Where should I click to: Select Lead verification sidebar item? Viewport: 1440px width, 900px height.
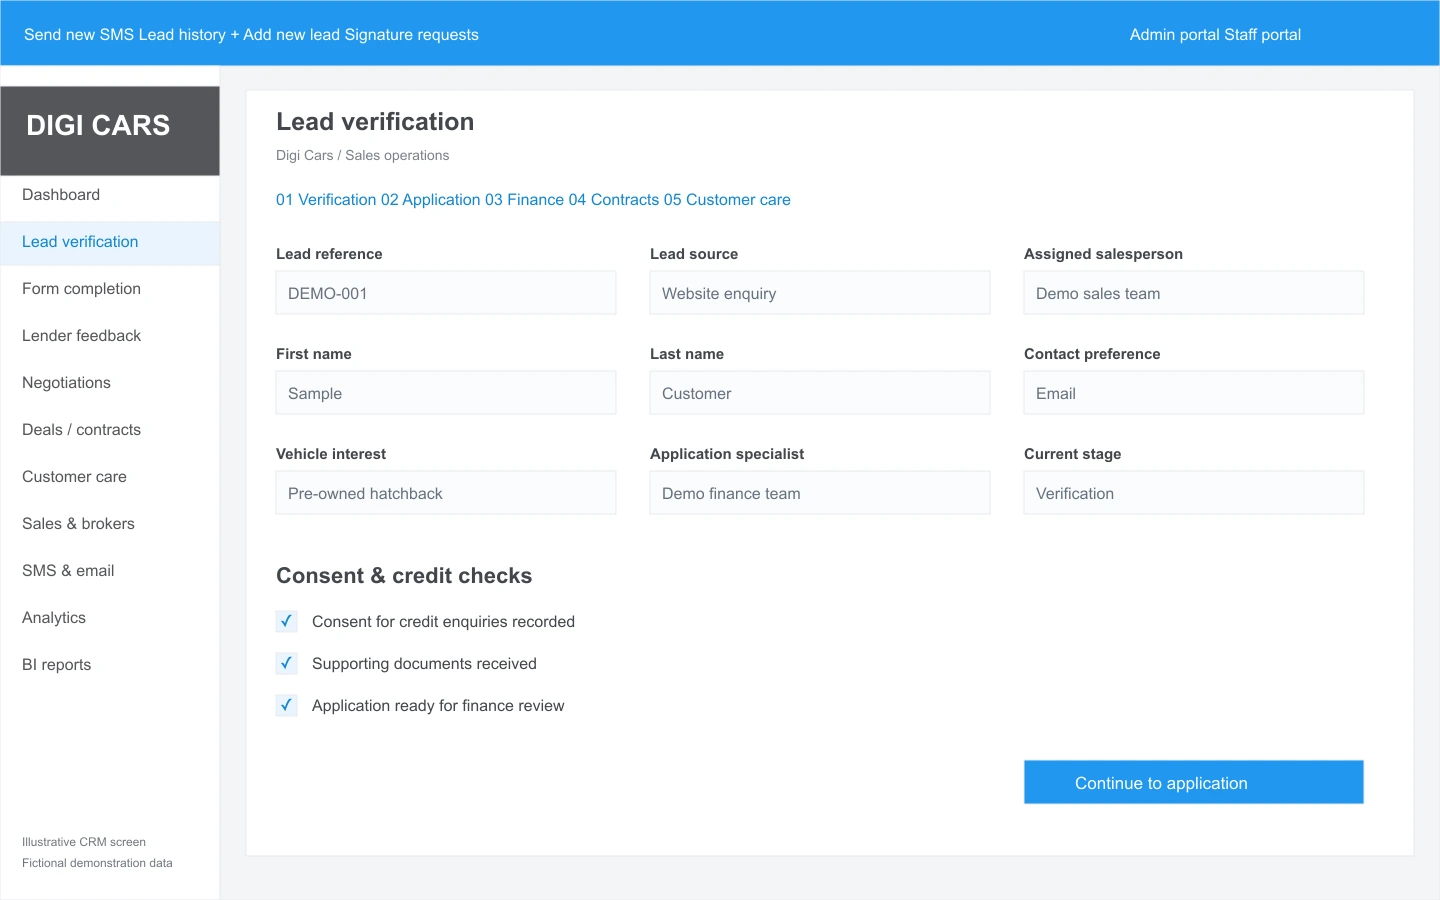tap(110, 242)
